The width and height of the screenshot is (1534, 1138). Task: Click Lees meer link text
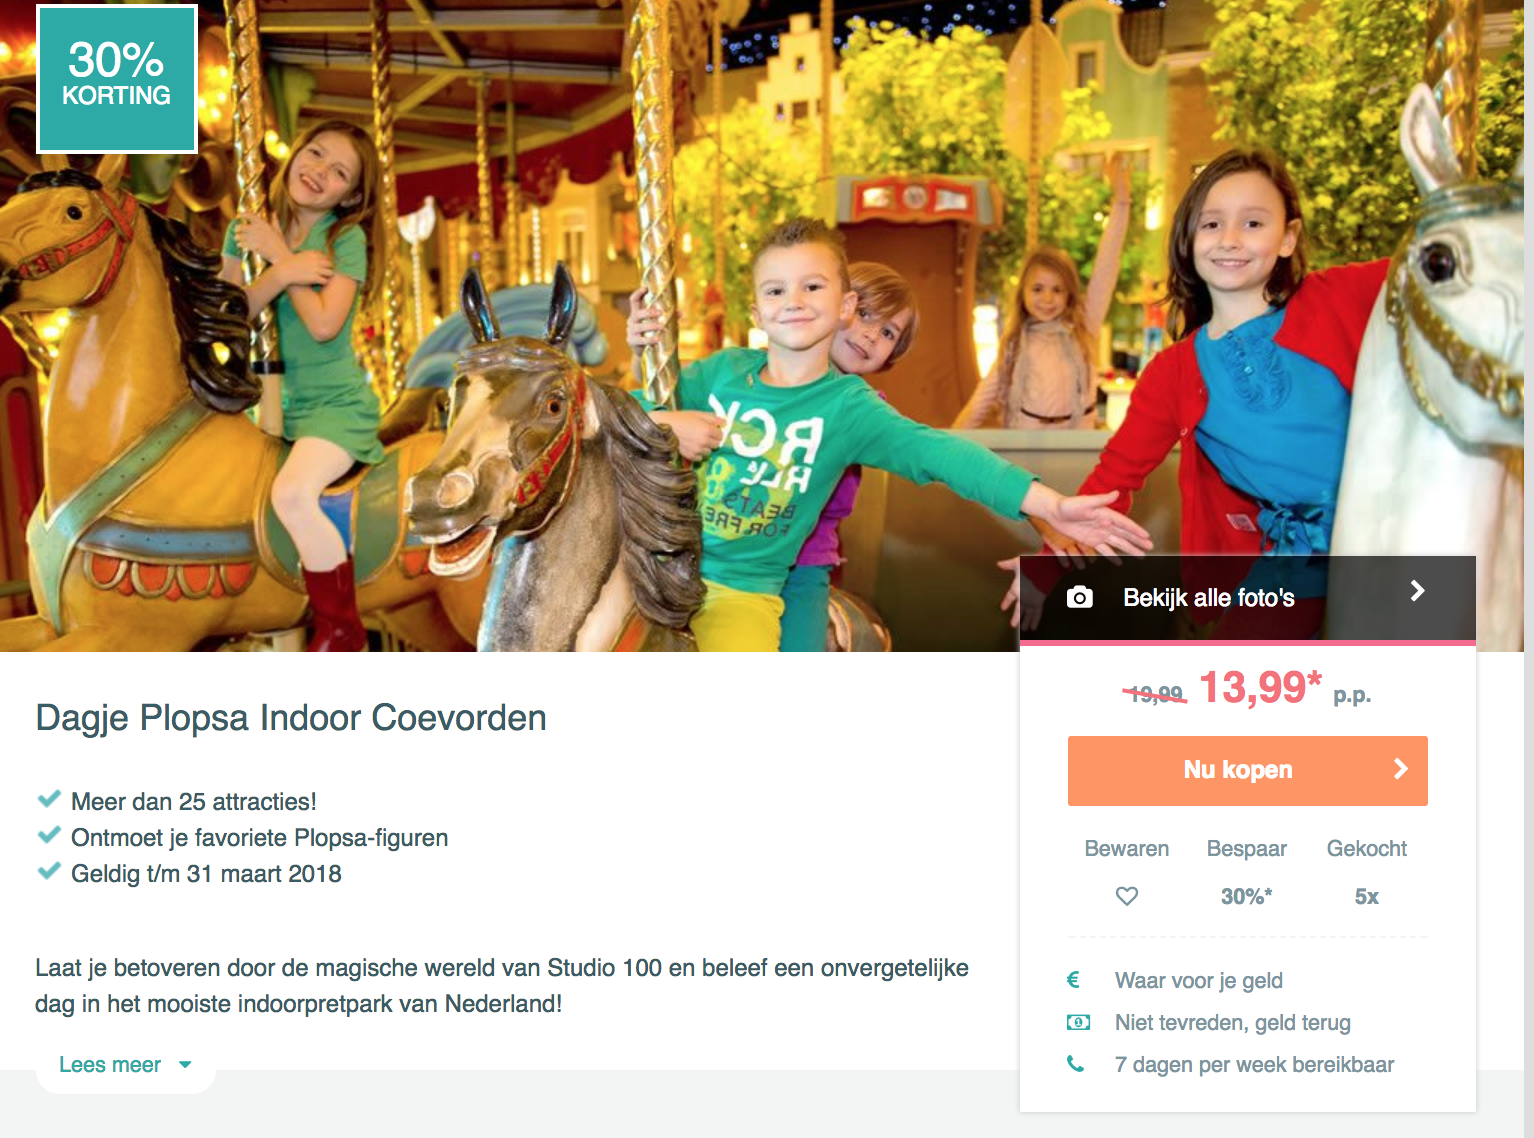tap(110, 1065)
